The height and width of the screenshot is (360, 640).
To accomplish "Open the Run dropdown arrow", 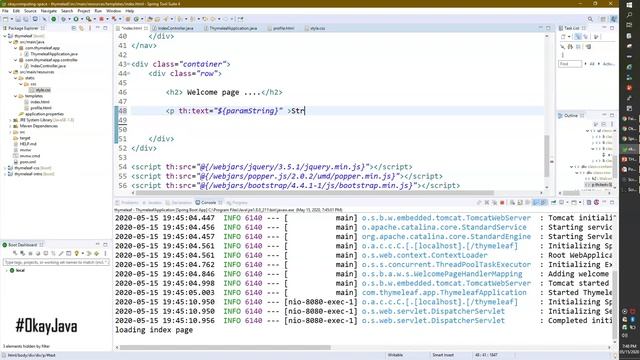I will coord(81,19).
